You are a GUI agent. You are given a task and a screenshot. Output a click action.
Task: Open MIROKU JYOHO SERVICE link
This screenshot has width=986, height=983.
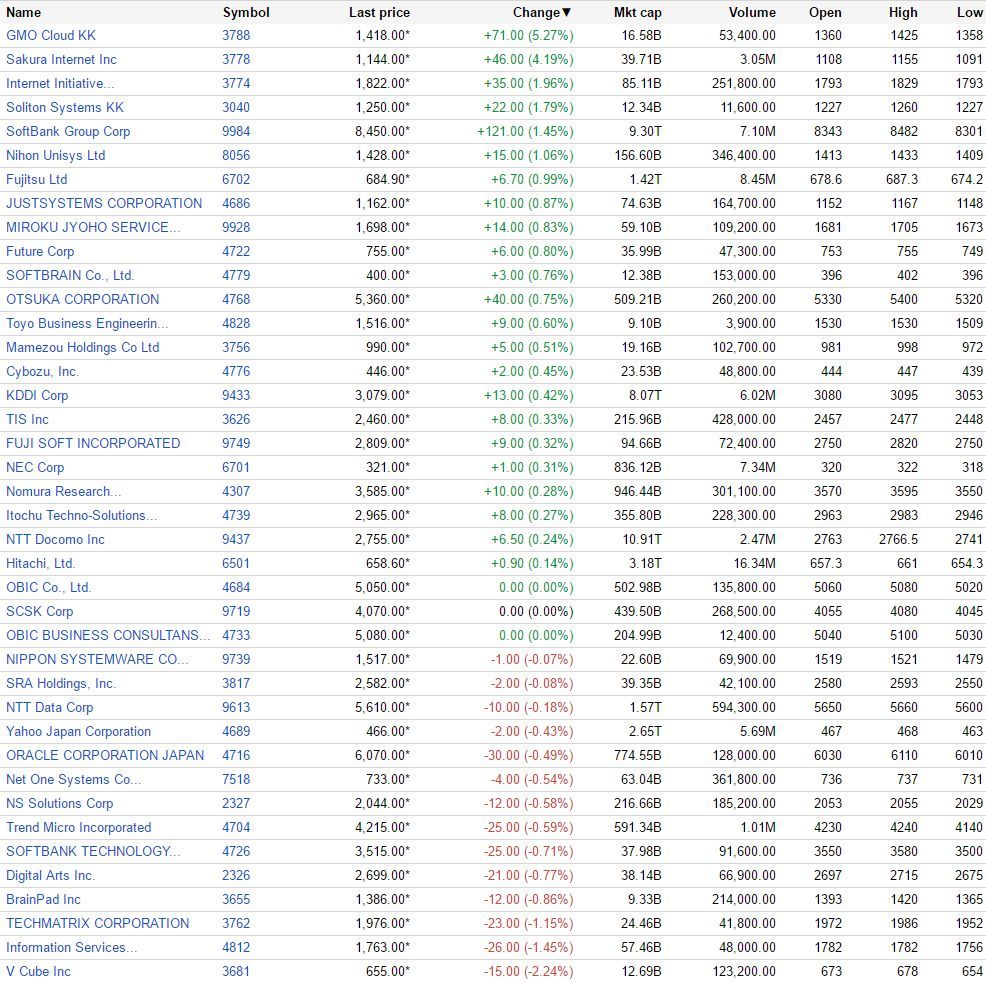93,227
